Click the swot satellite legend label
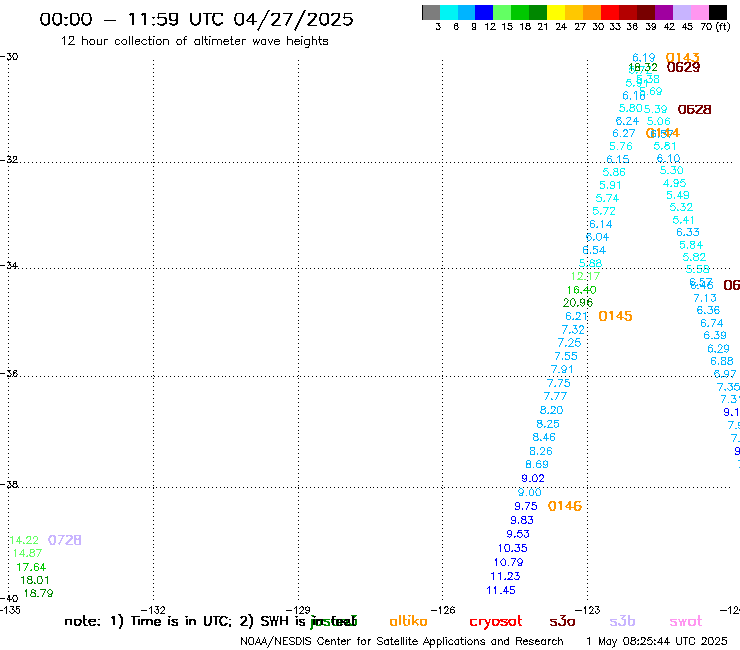This screenshot has height=650, width=740. [x=686, y=621]
